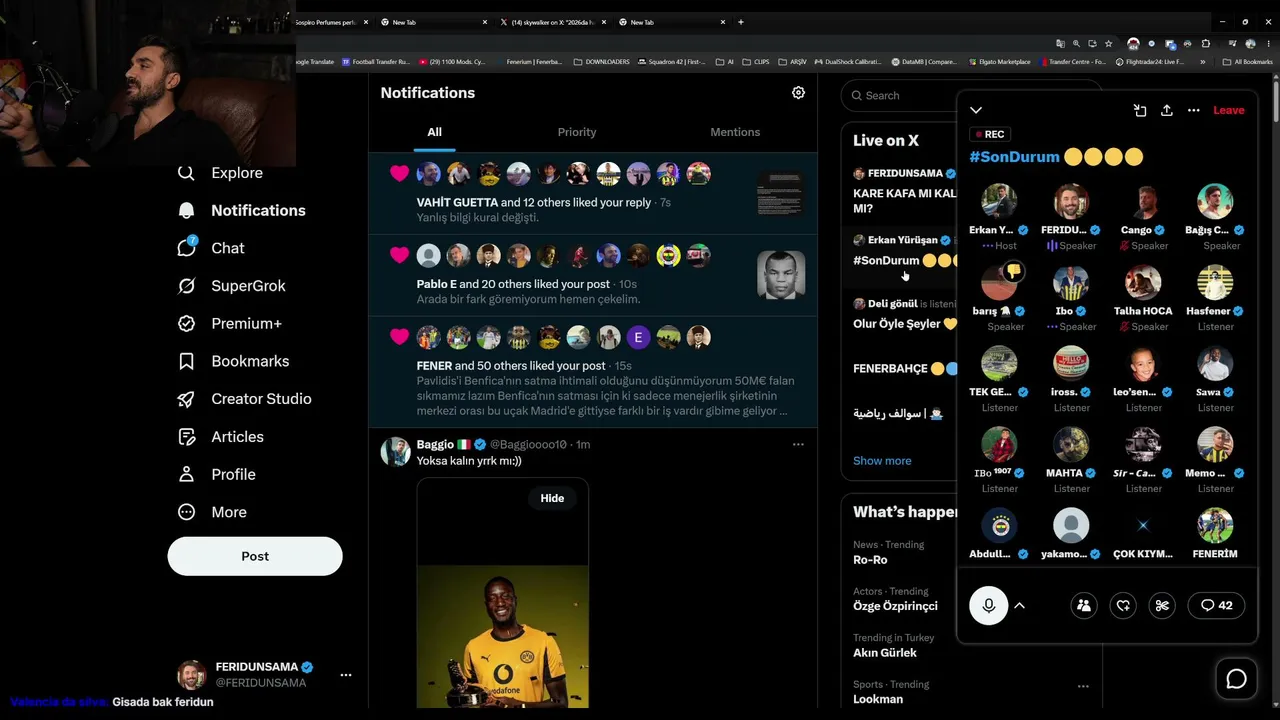Switch to the Priority tab
The height and width of the screenshot is (720, 1280).
pyautogui.click(x=577, y=132)
